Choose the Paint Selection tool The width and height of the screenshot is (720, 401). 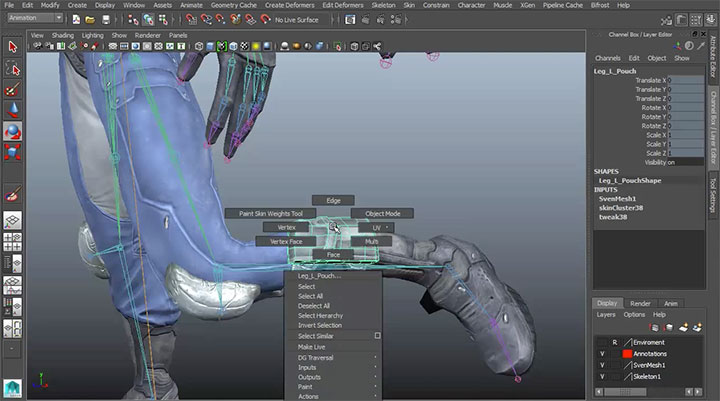pyautogui.click(x=12, y=90)
